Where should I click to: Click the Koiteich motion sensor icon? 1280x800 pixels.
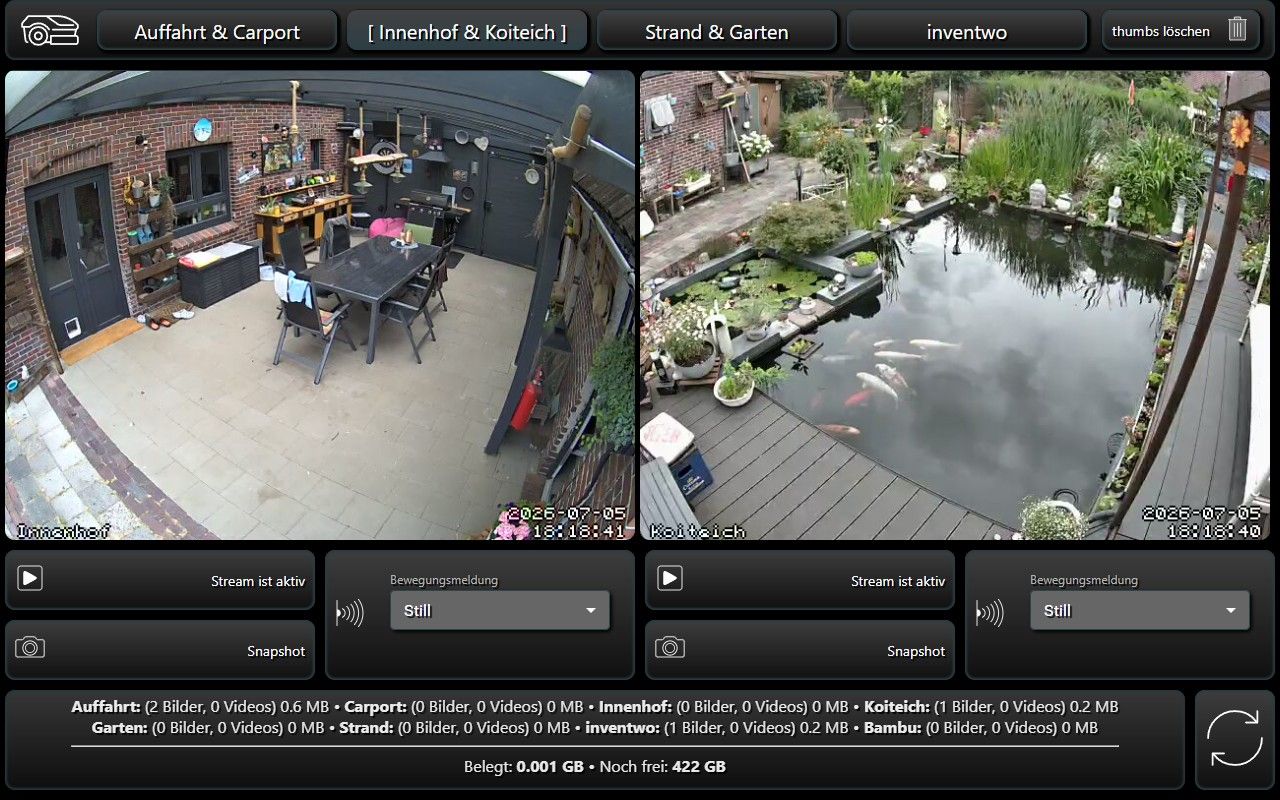point(990,612)
